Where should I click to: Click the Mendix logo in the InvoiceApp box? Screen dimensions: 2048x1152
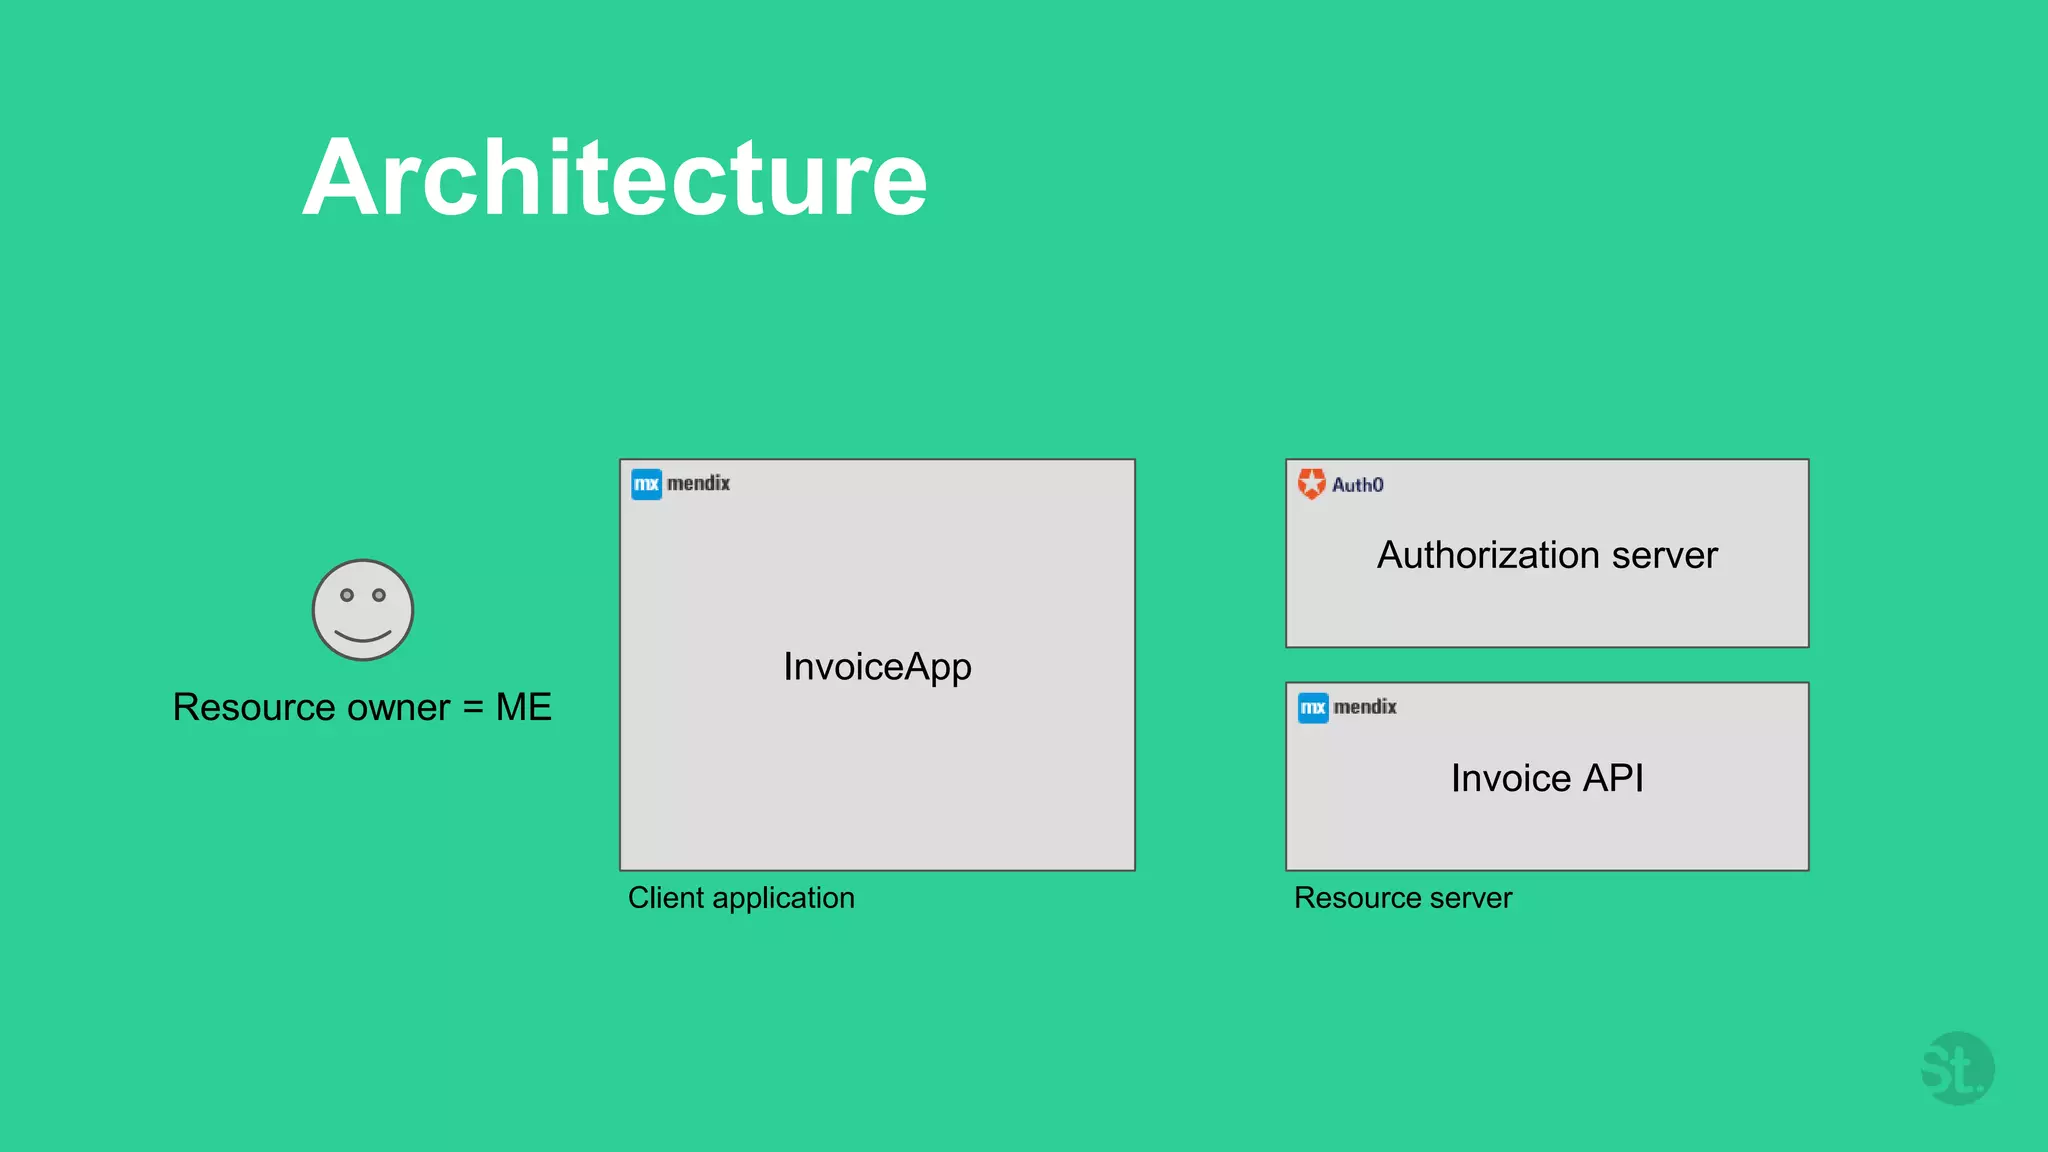681,484
